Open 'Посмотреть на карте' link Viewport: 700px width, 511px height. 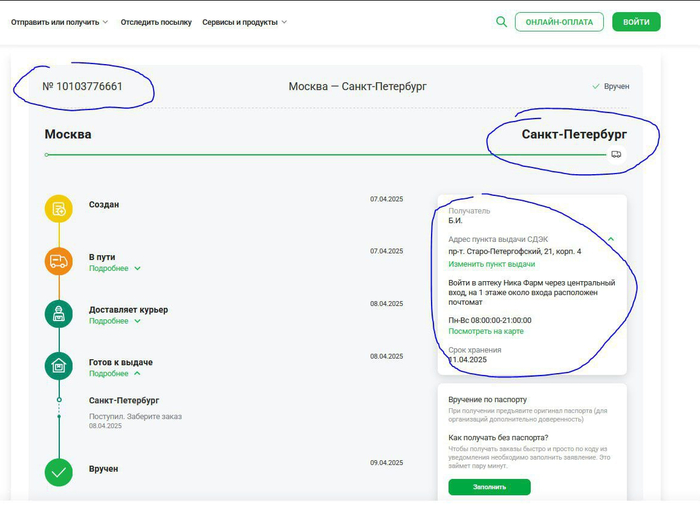tap(485, 331)
